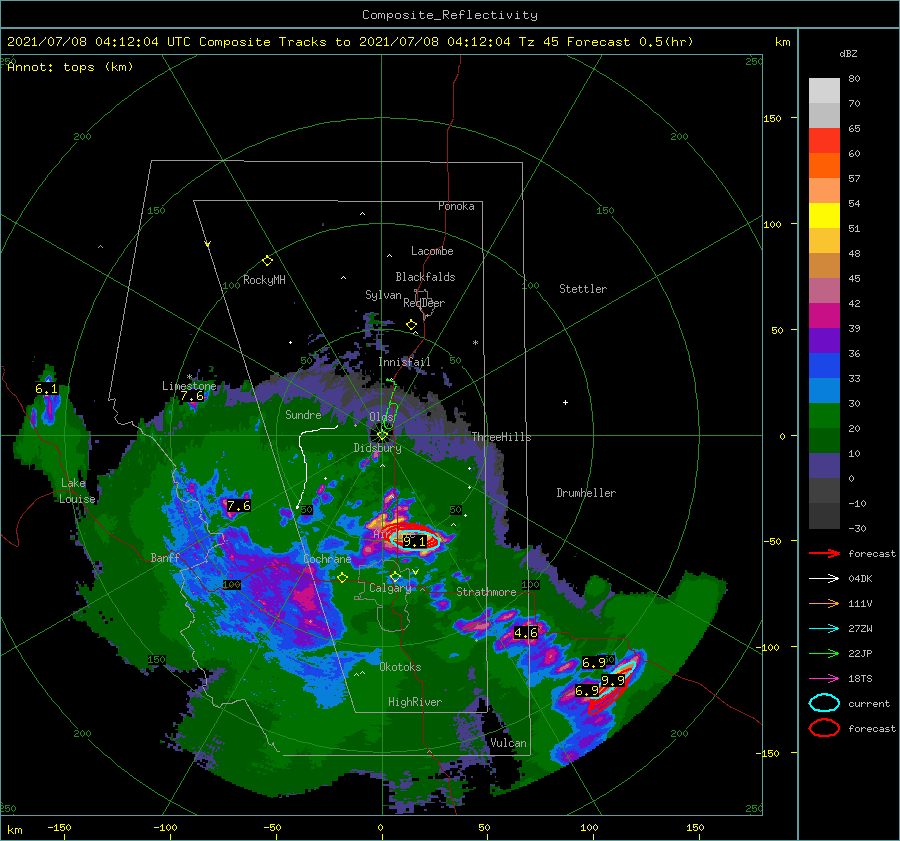Click the Lacombe town label
Image resolution: width=900 pixels, height=841 pixels.
coord(432,251)
